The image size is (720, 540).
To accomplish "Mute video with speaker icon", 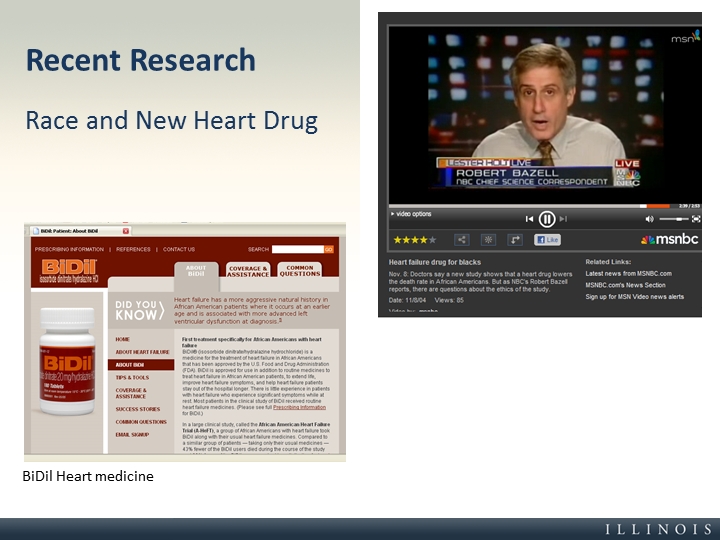I will pos(649,219).
